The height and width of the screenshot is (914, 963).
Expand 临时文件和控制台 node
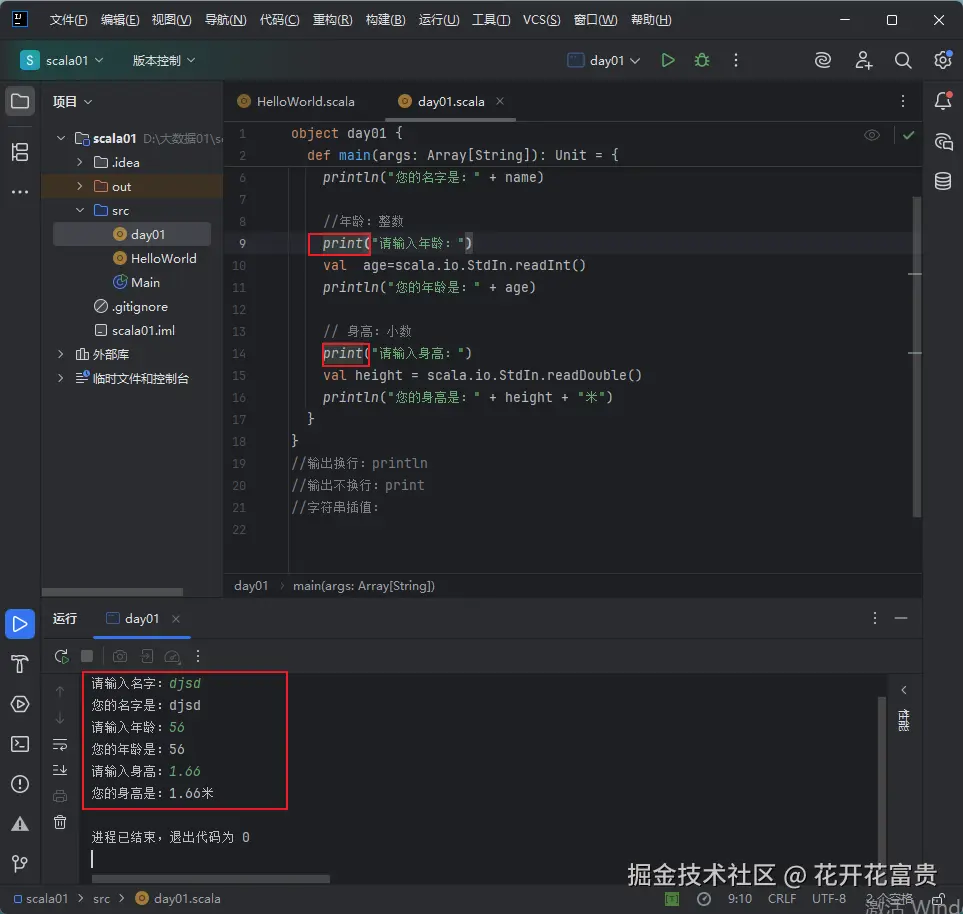(x=61, y=378)
